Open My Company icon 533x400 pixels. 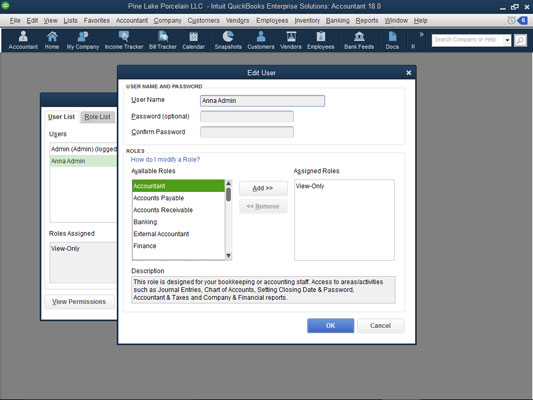click(83, 40)
